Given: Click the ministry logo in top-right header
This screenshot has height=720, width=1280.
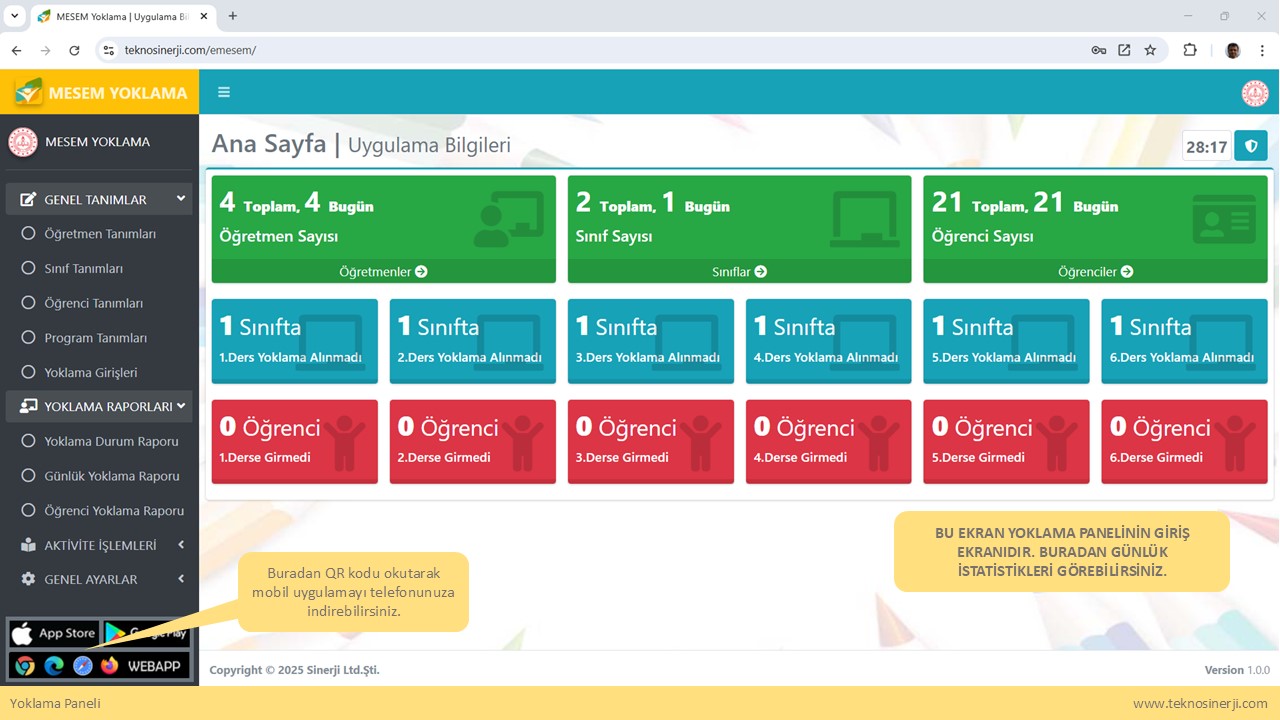Looking at the screenshot, I should 1255,93.
